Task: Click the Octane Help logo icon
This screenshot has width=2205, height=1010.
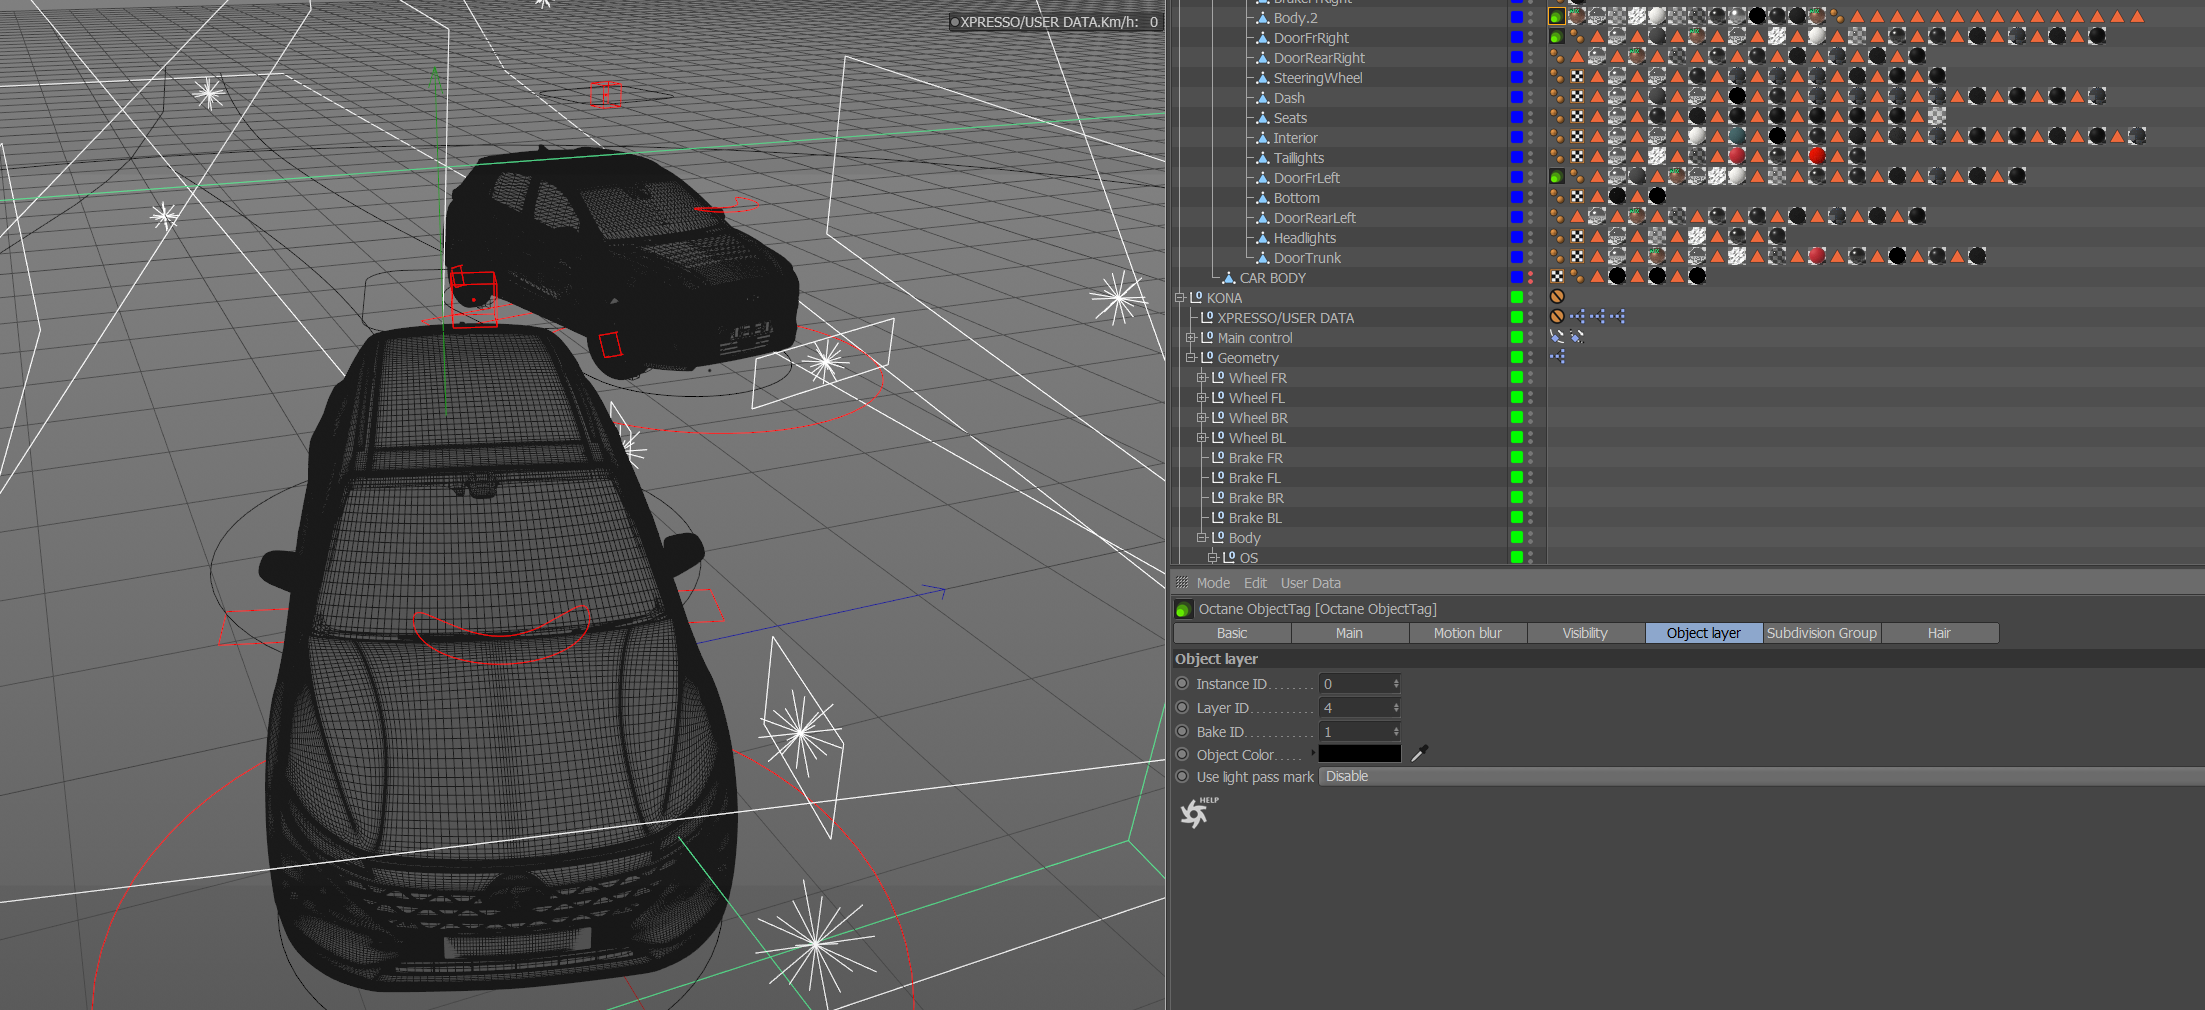Action: click(1196, 813)
